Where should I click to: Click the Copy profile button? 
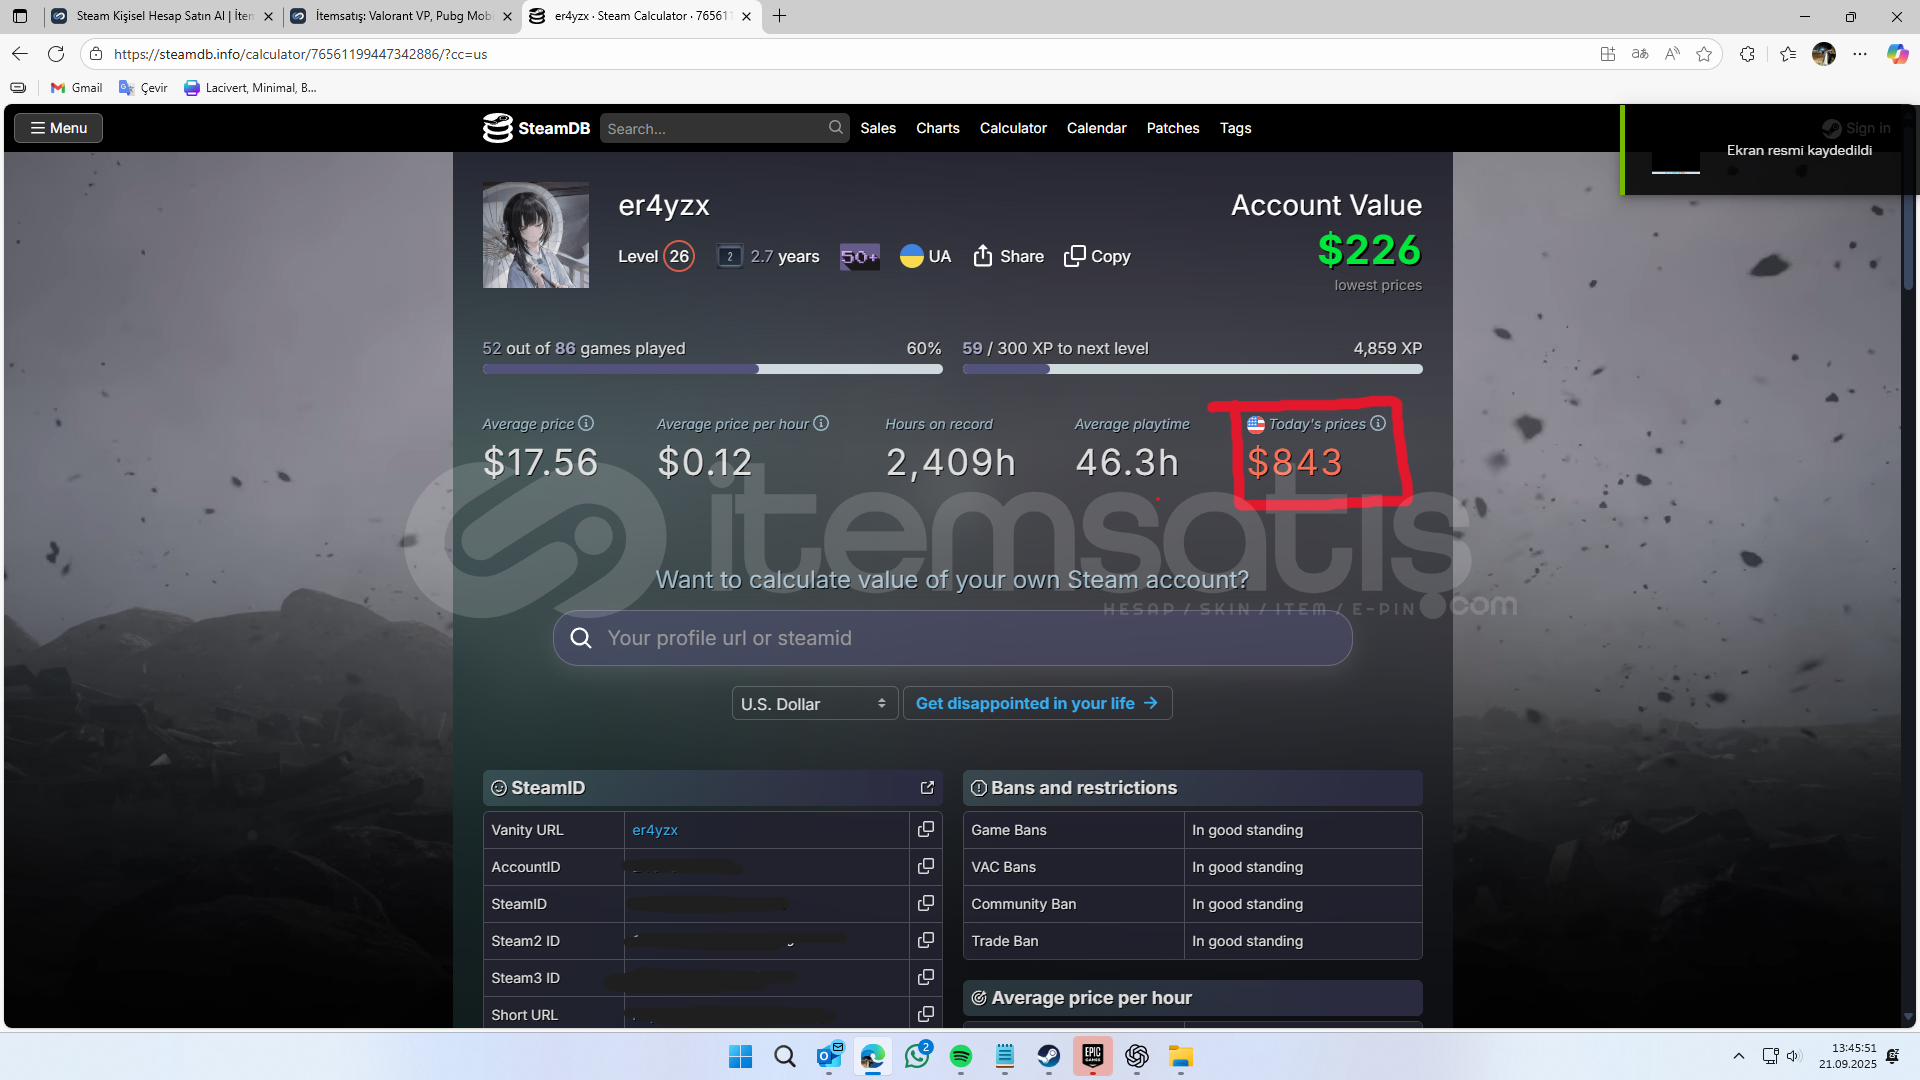[x=1097, y=256]
